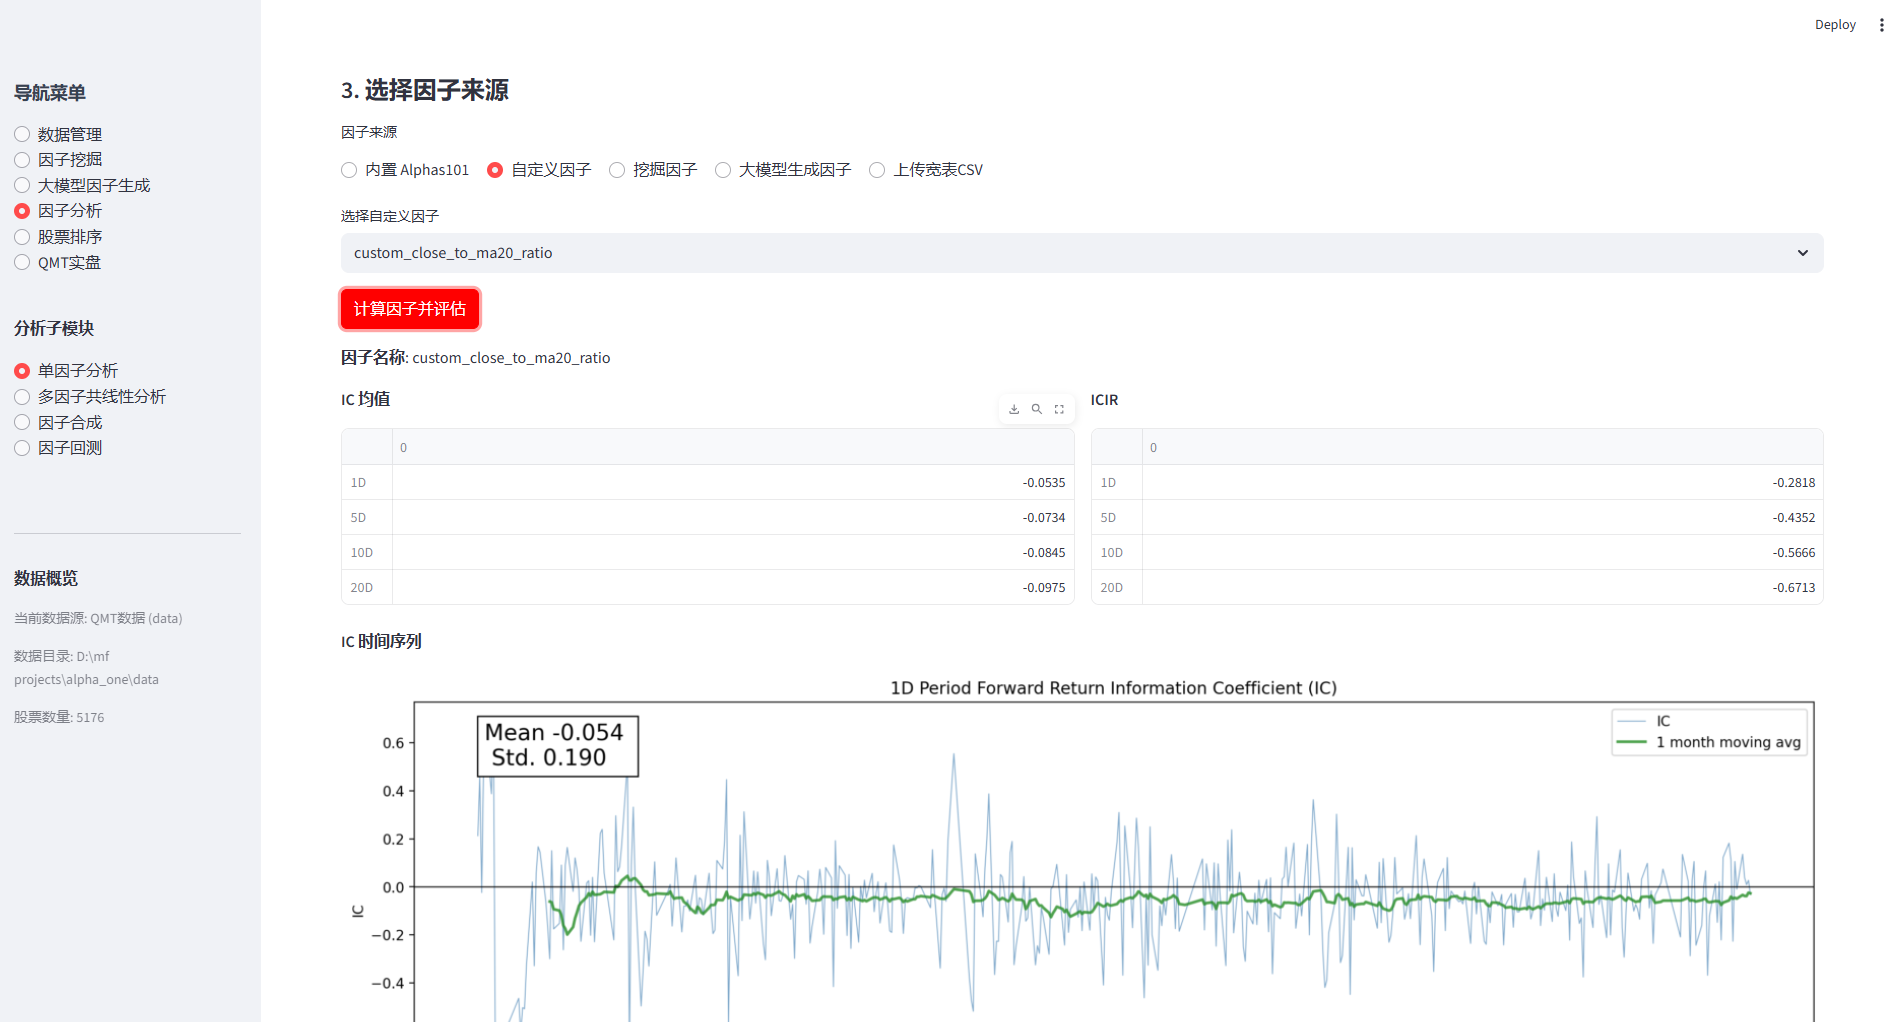Click the Deploy button
Screen dimensions: 1893x1022
[x=1834, y=25]
